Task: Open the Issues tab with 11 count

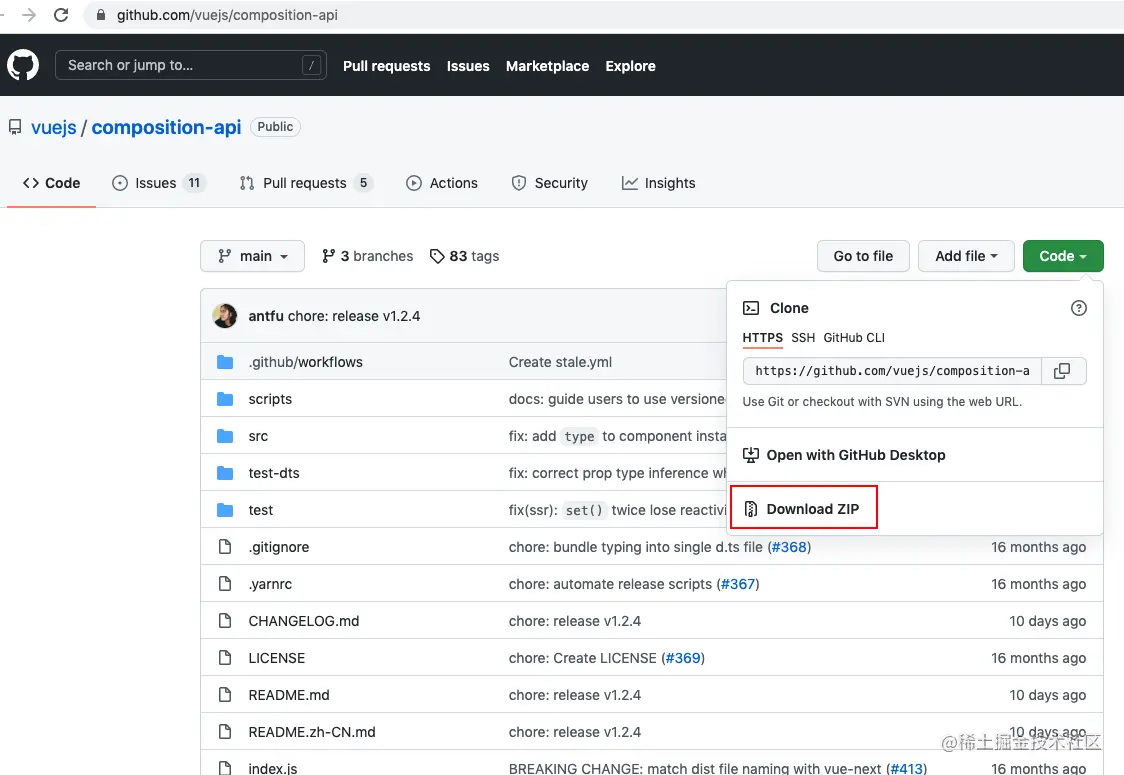Action: (158, 183)
